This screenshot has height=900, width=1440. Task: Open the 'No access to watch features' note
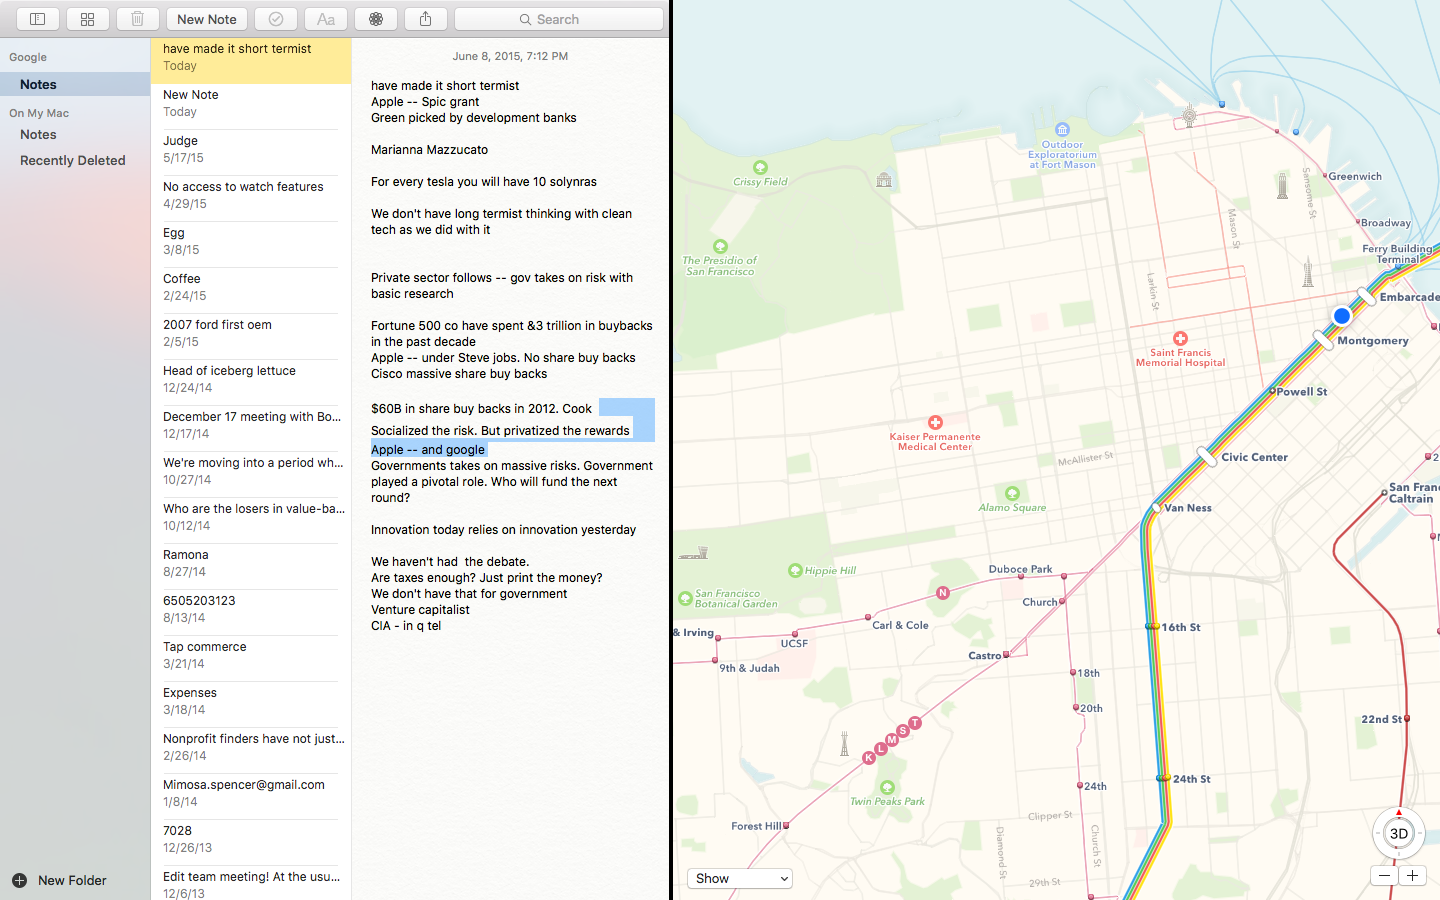251,198
